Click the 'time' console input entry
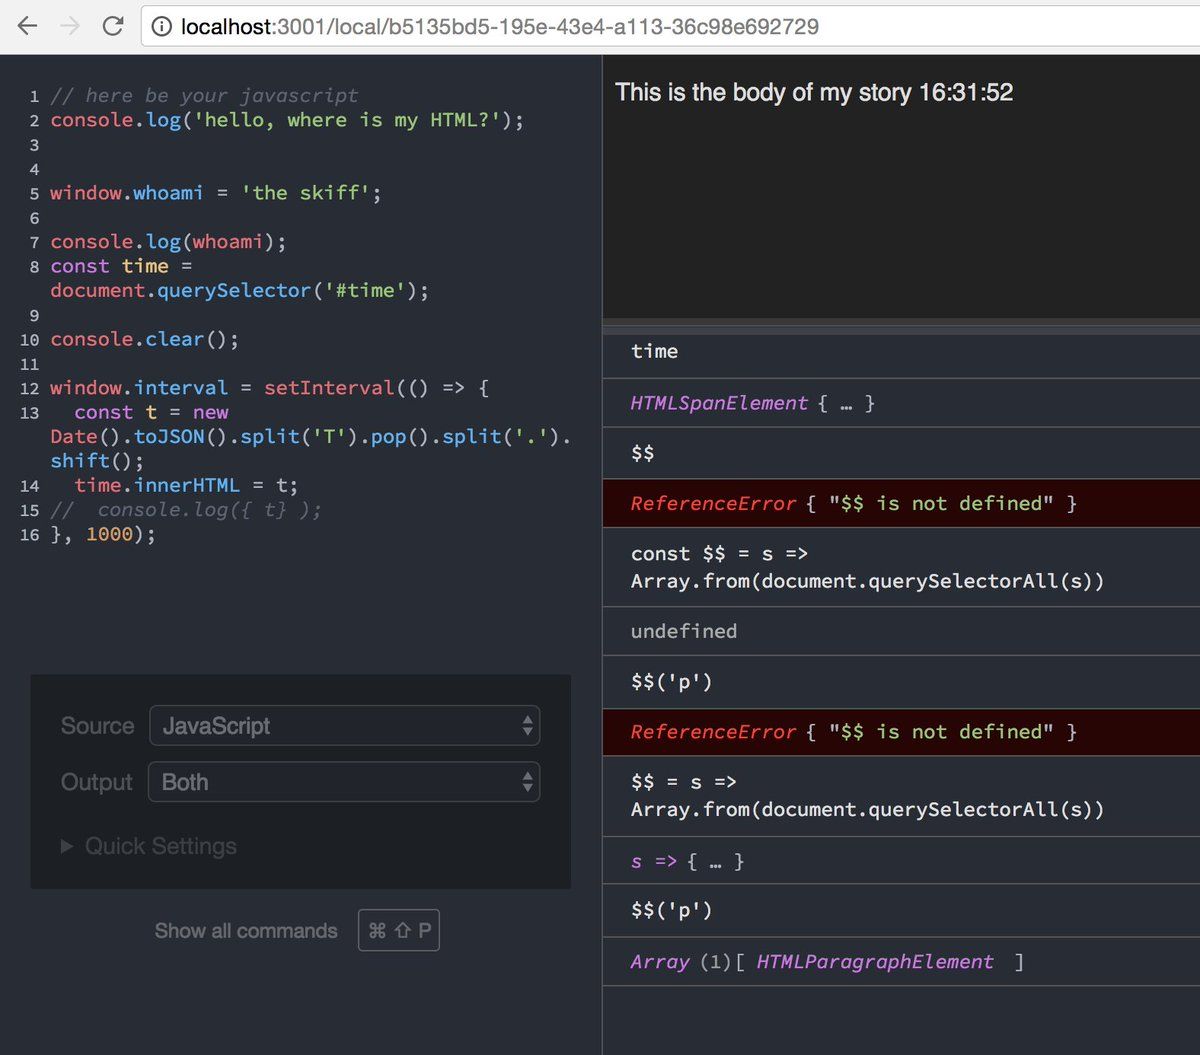 [x=654, y=351]
